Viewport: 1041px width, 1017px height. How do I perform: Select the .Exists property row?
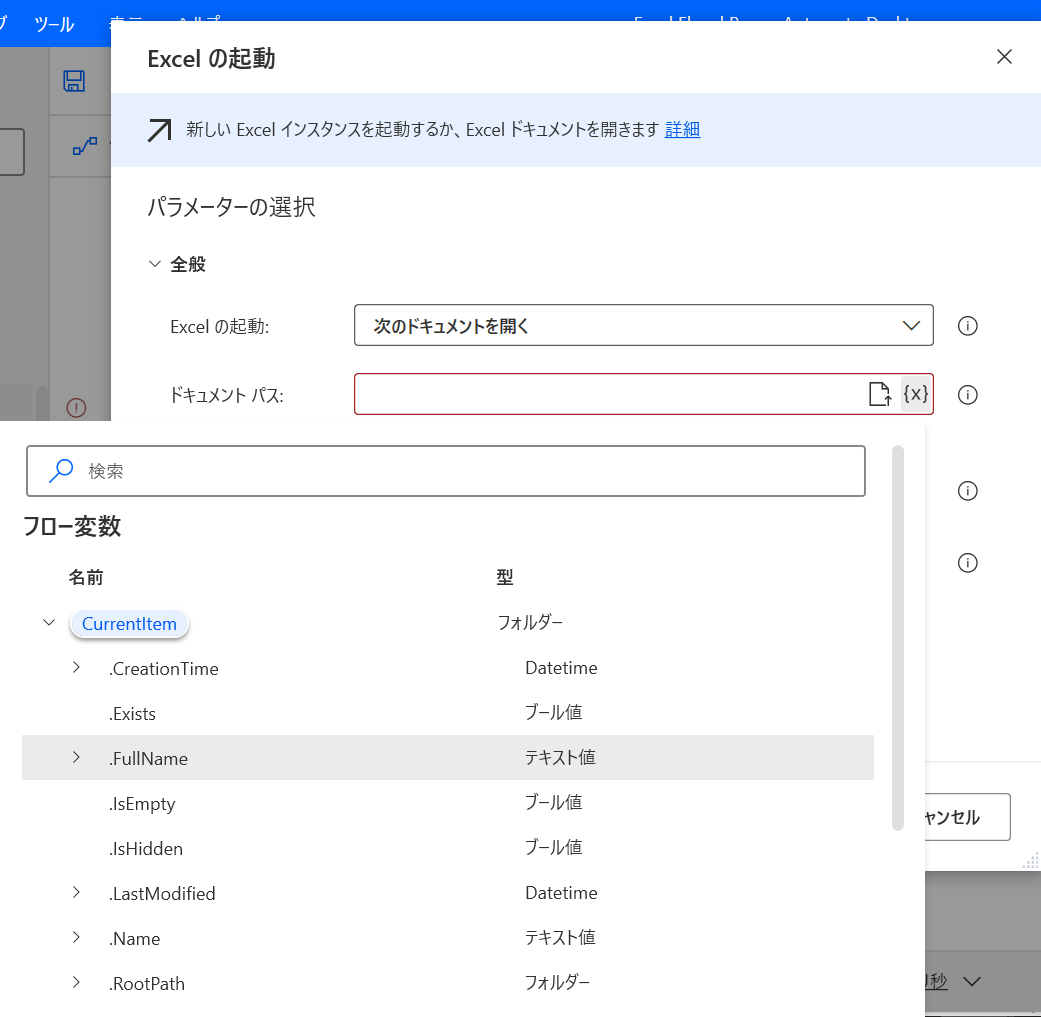(x=447, y=713)
